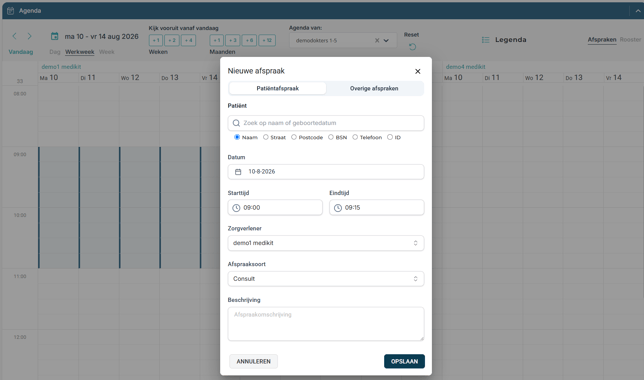Select Di 11 under demo1 medikit
The width and height of the screenshot is (644, 380).
point(88,78)
